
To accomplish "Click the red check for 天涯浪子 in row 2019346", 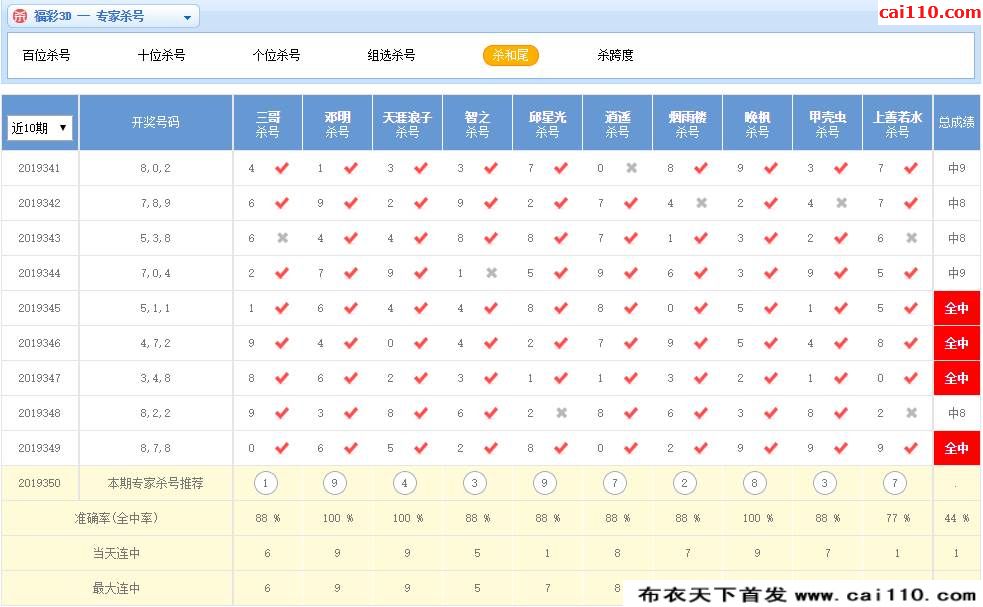I will tap(421, 343).
